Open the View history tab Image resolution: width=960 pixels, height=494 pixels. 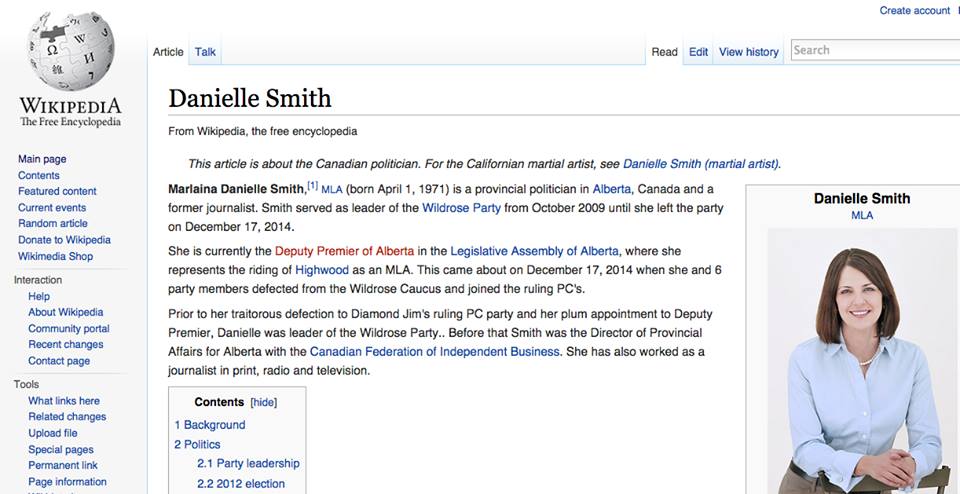749,52
